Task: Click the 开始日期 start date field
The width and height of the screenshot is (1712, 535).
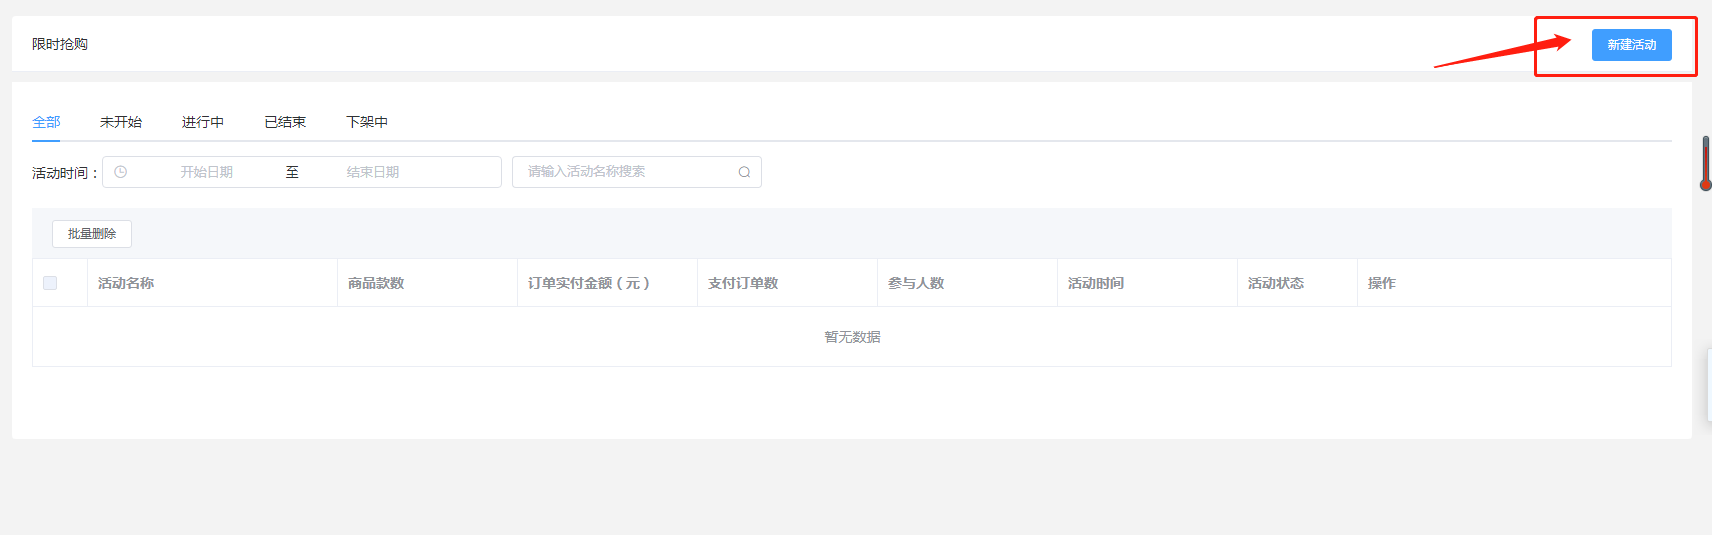Action: tap(207, 172)
